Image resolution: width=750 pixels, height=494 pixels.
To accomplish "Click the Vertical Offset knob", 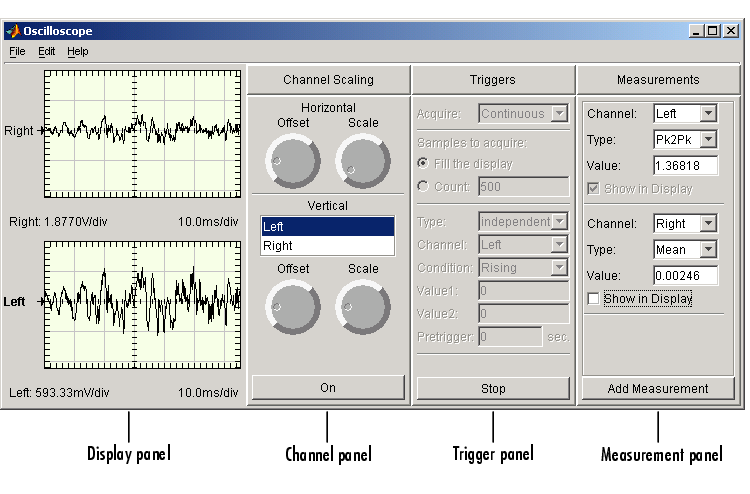I will [x=293, y=307].
